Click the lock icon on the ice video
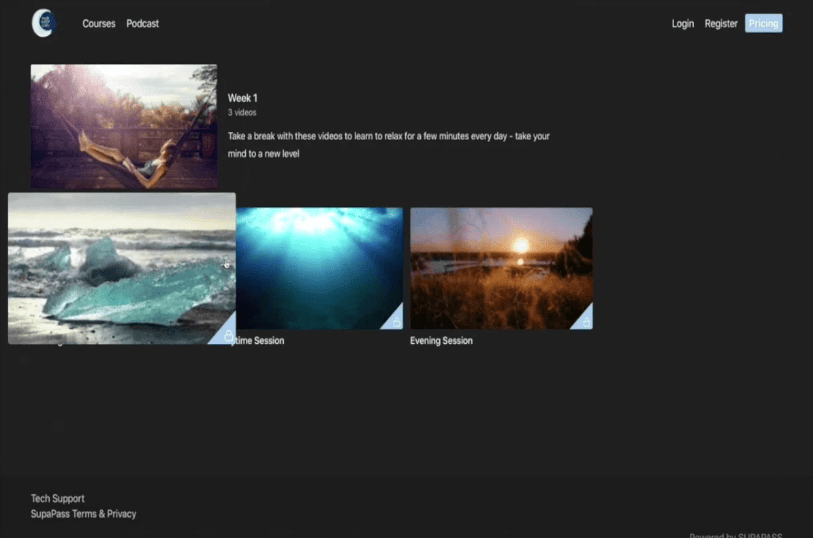This screenshot has width=813, height=538. [x=228, y=335]
